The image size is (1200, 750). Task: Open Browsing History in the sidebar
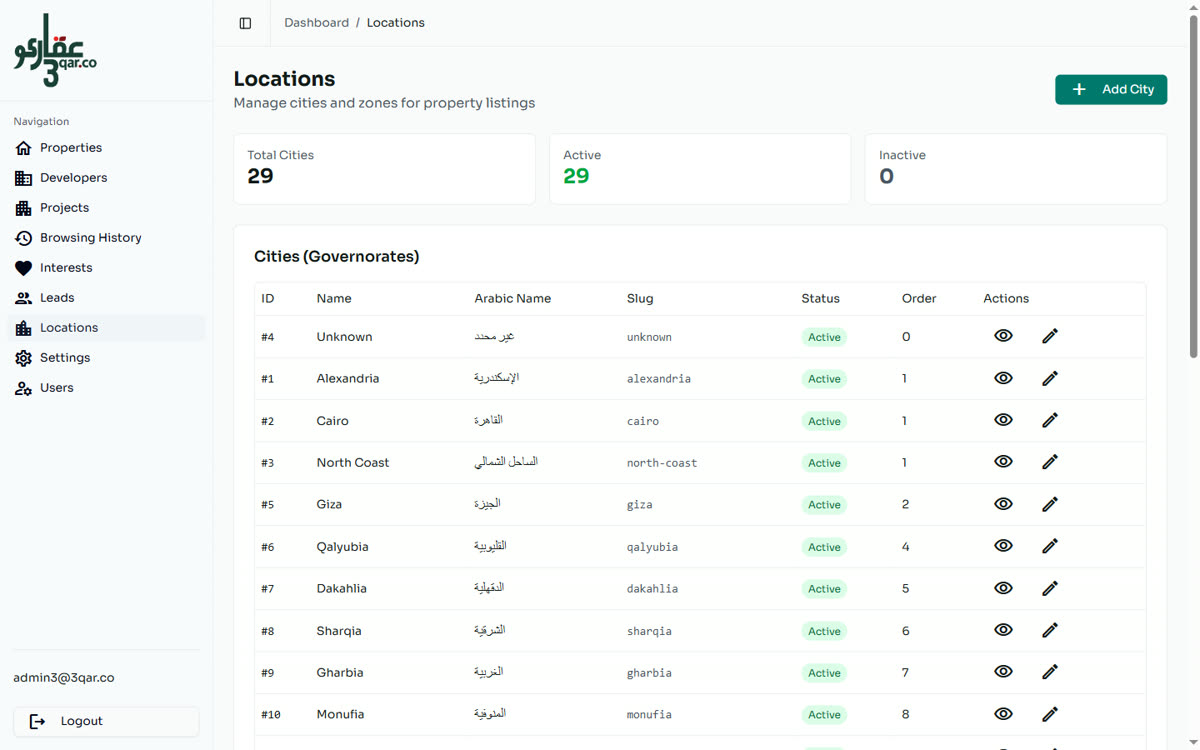[x=106, y=238]
